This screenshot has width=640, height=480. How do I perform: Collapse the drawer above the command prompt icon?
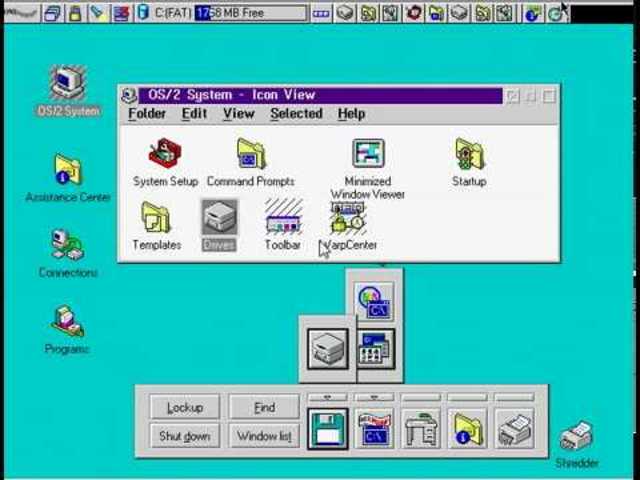pyautogui.click(x=374, y=397)
